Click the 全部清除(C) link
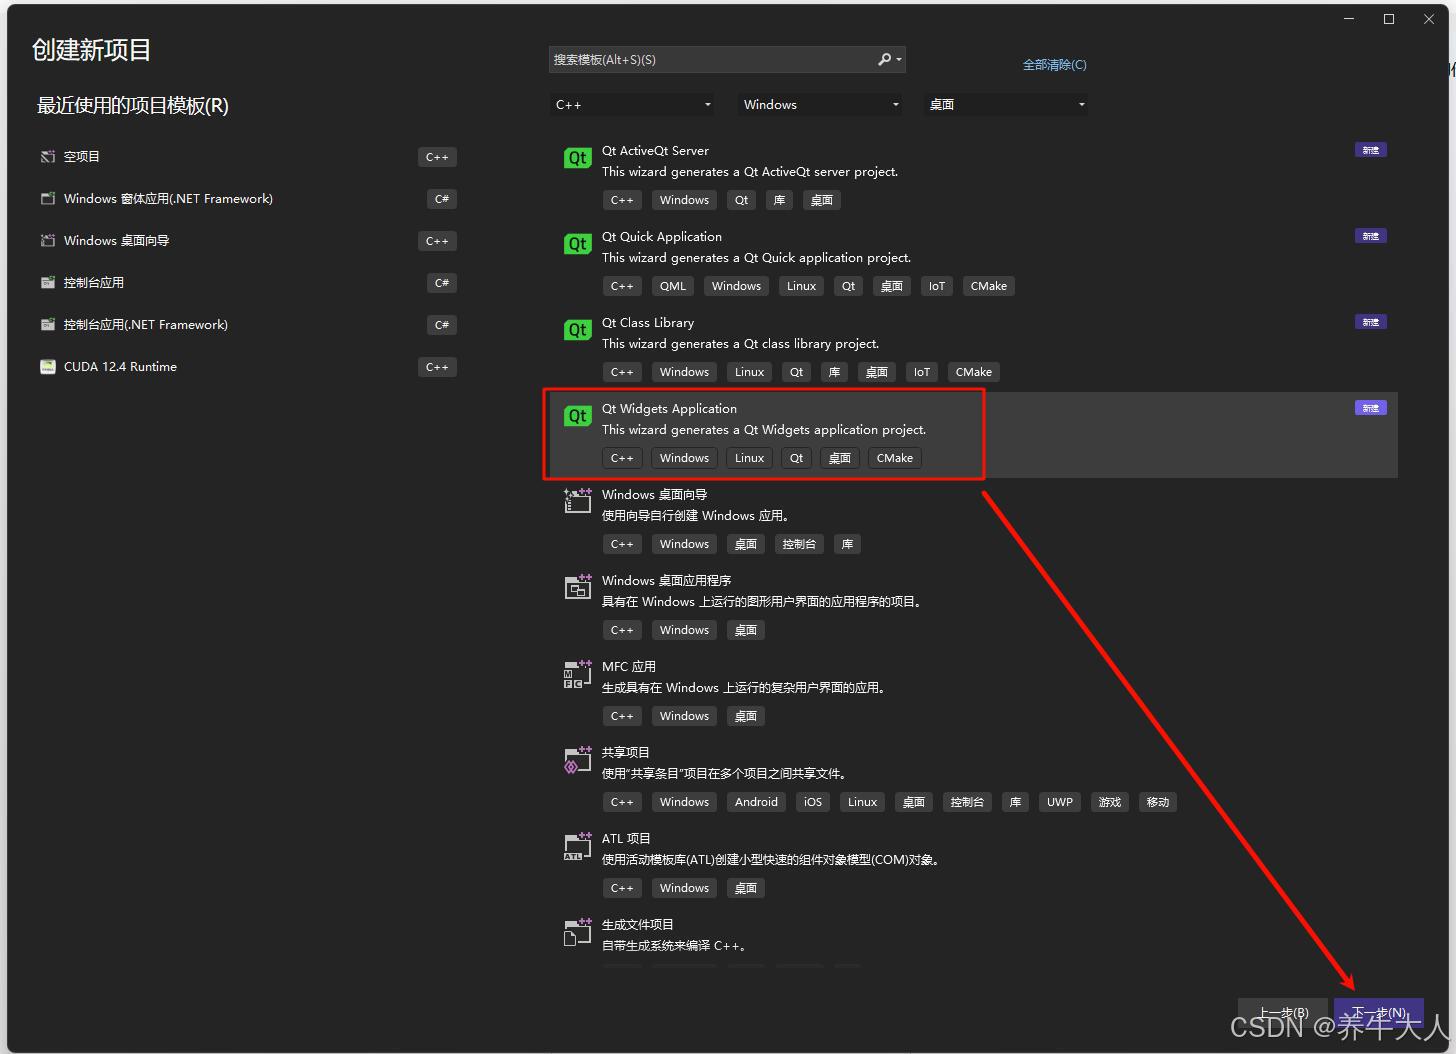The width and height of the screenshot is (1456, 1054). (x=1054, y=65)
